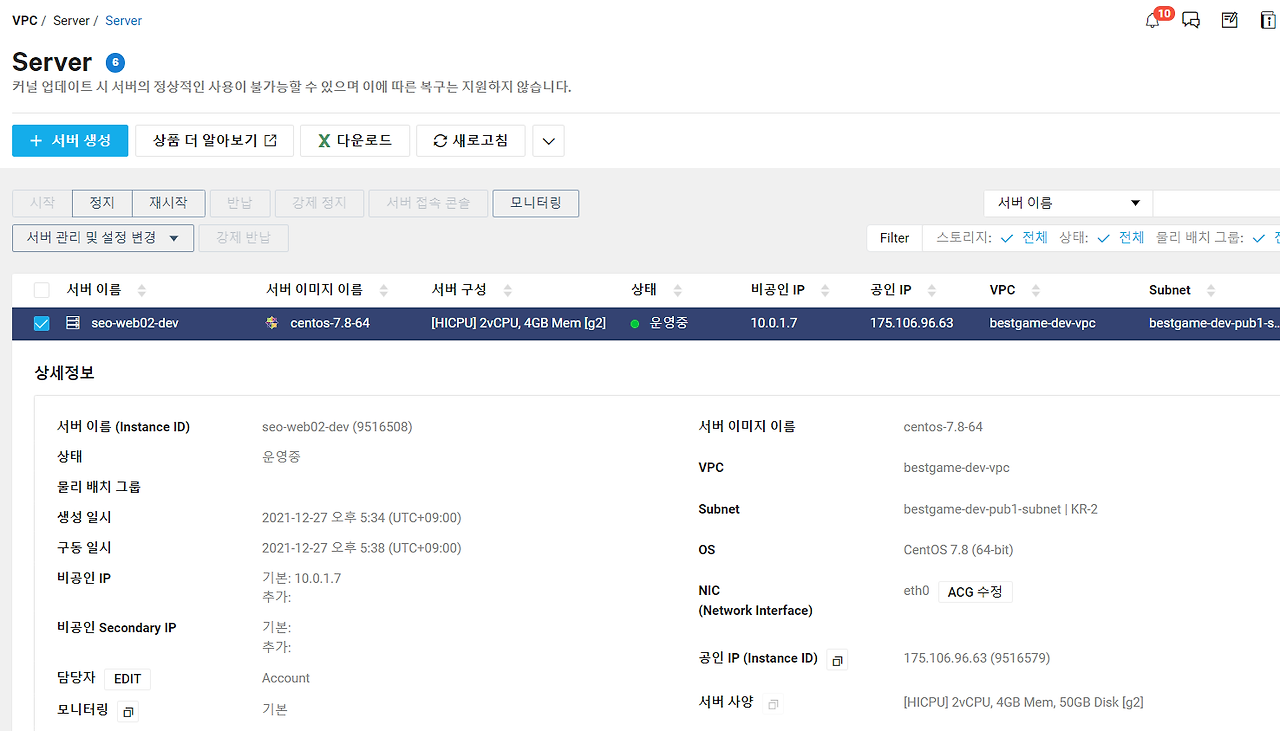Sort table by 서버 구성 column
1280x731 pixels.
(507, 290)
